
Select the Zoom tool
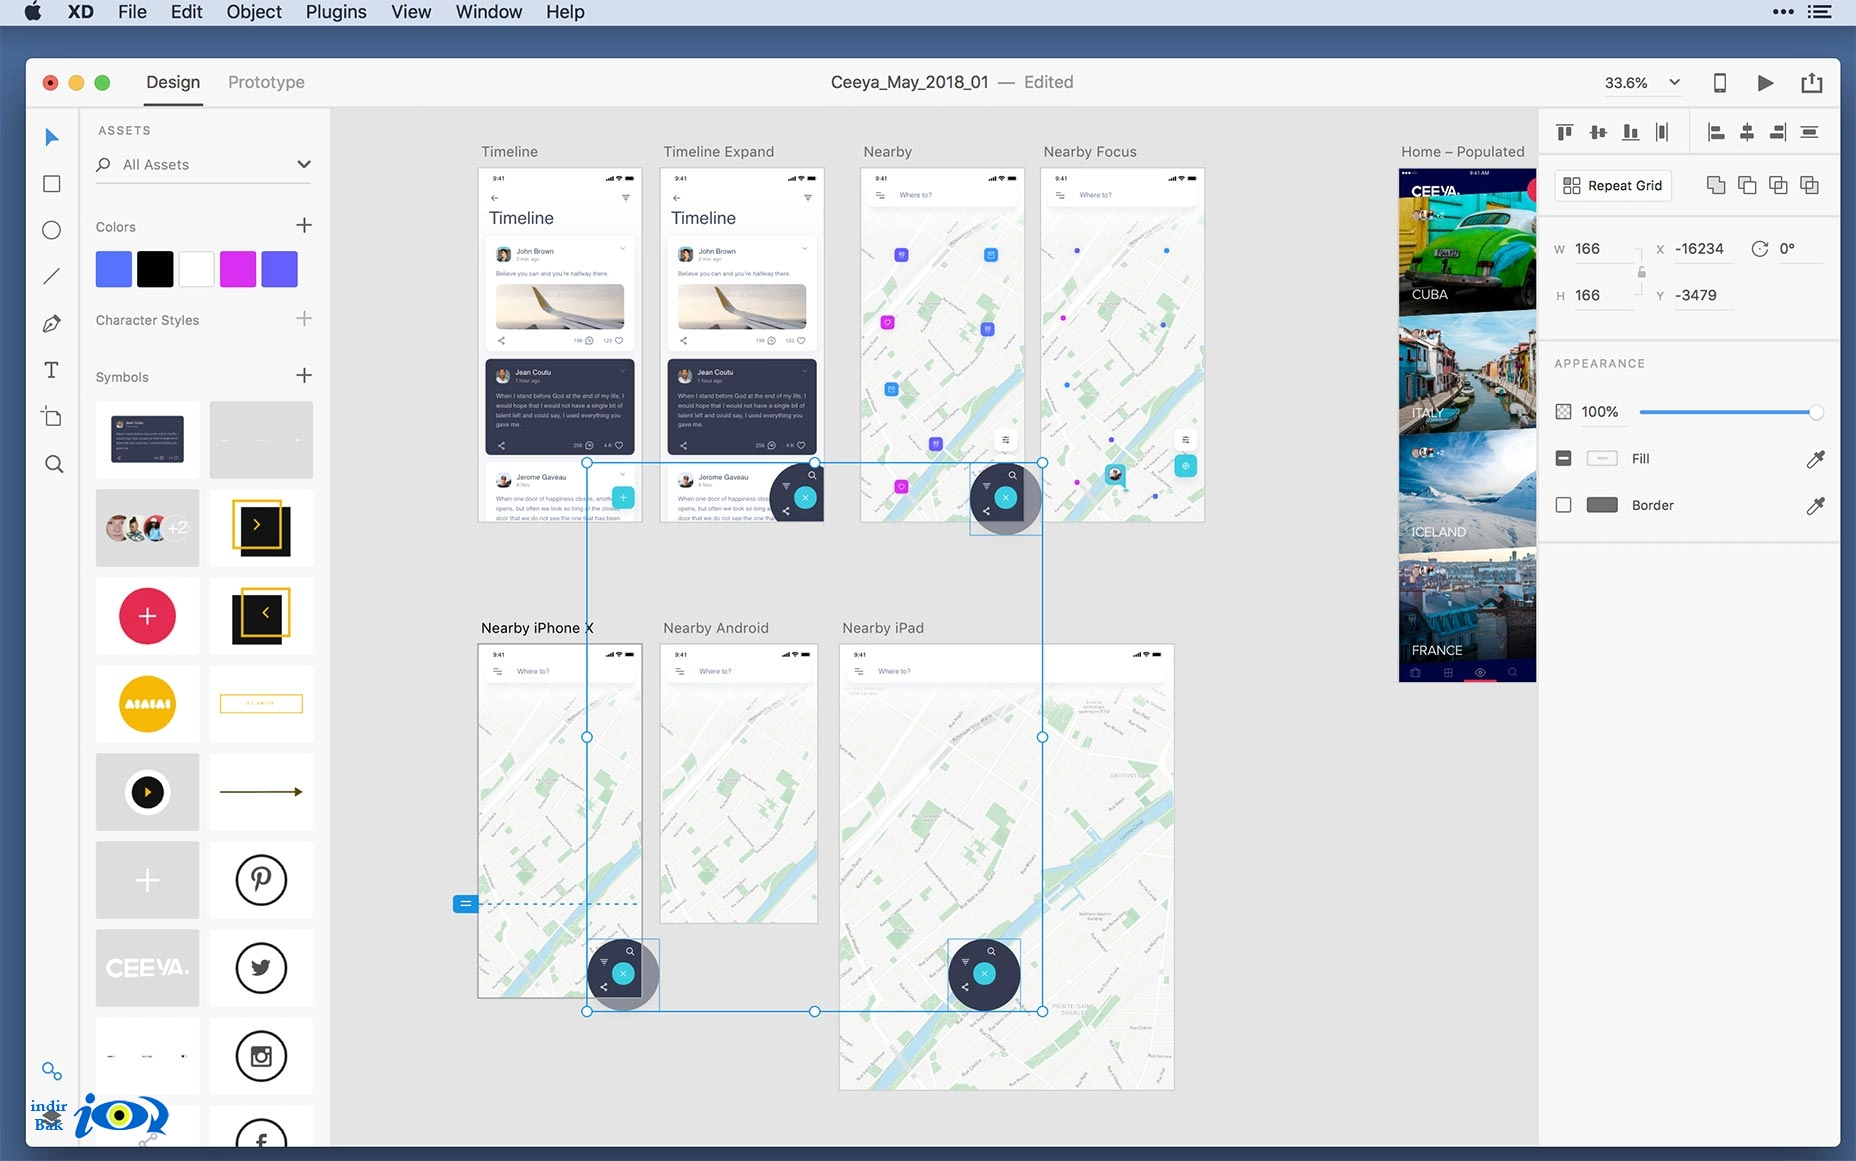point(54,464)
